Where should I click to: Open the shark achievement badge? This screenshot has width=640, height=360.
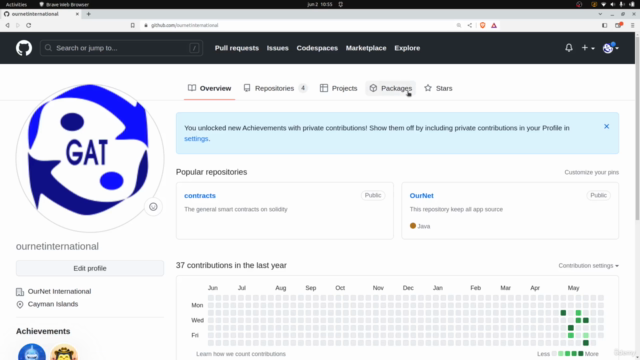pyautogui.click(x=32, y=352)
